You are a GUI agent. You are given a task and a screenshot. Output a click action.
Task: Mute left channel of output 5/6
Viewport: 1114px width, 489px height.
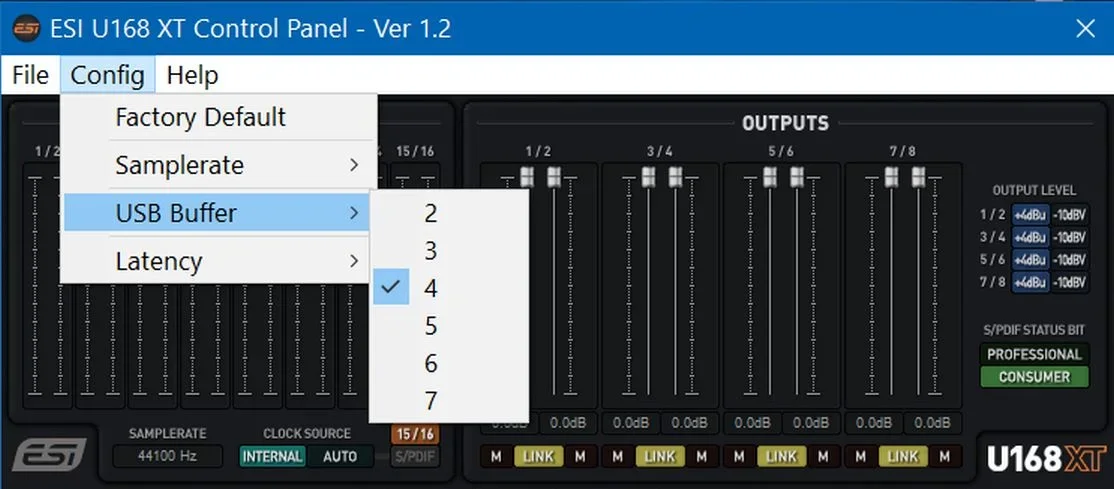click(738, 456)
